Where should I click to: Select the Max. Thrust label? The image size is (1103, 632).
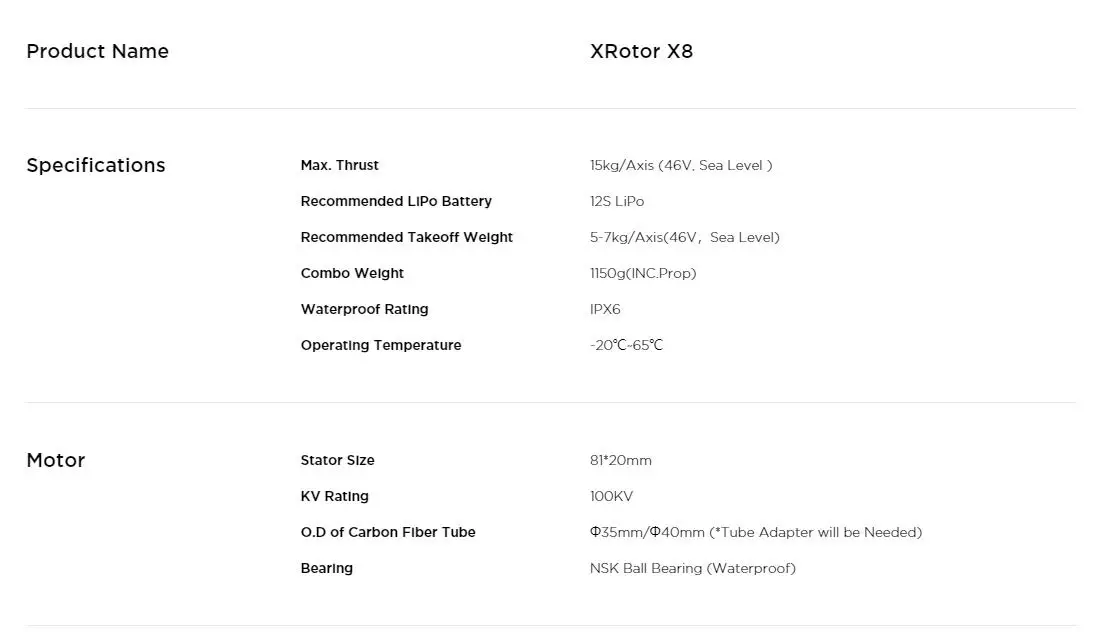(339, 165)
